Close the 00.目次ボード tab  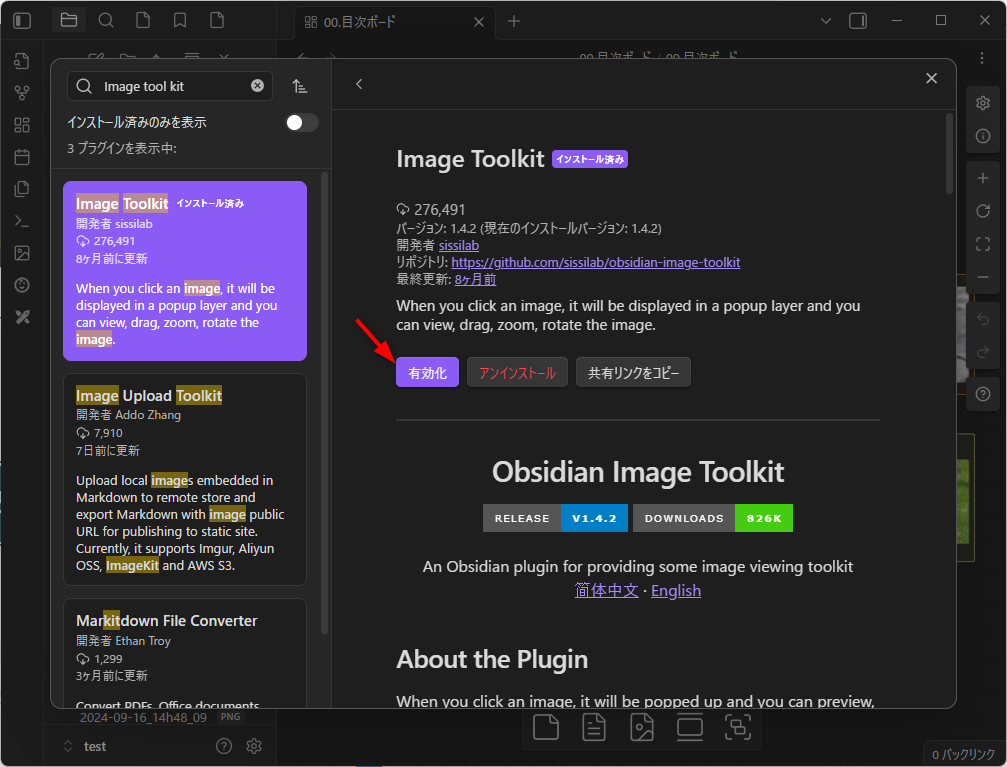tap(478, 22)
